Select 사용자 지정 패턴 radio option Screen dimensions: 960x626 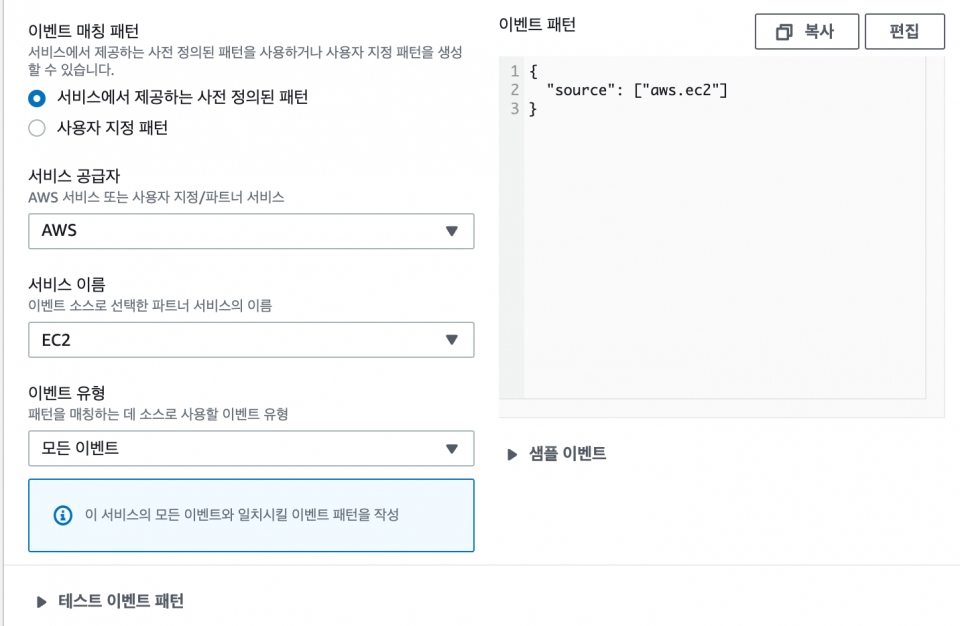(x=37, y=128)
